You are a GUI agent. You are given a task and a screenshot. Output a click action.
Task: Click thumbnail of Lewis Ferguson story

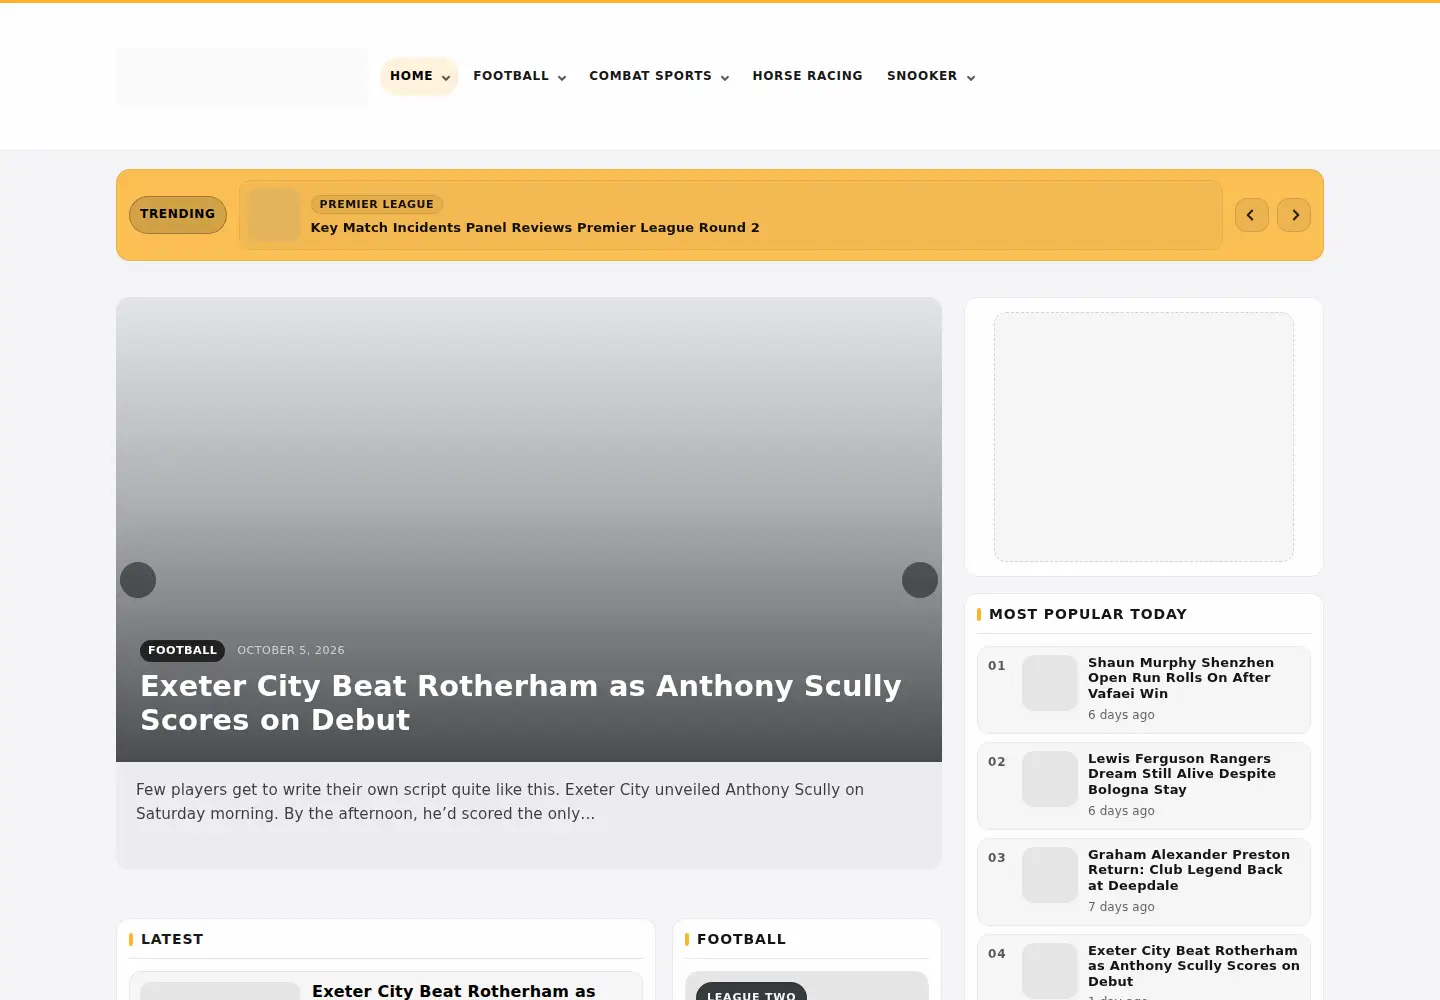[x=1050, y=779]
